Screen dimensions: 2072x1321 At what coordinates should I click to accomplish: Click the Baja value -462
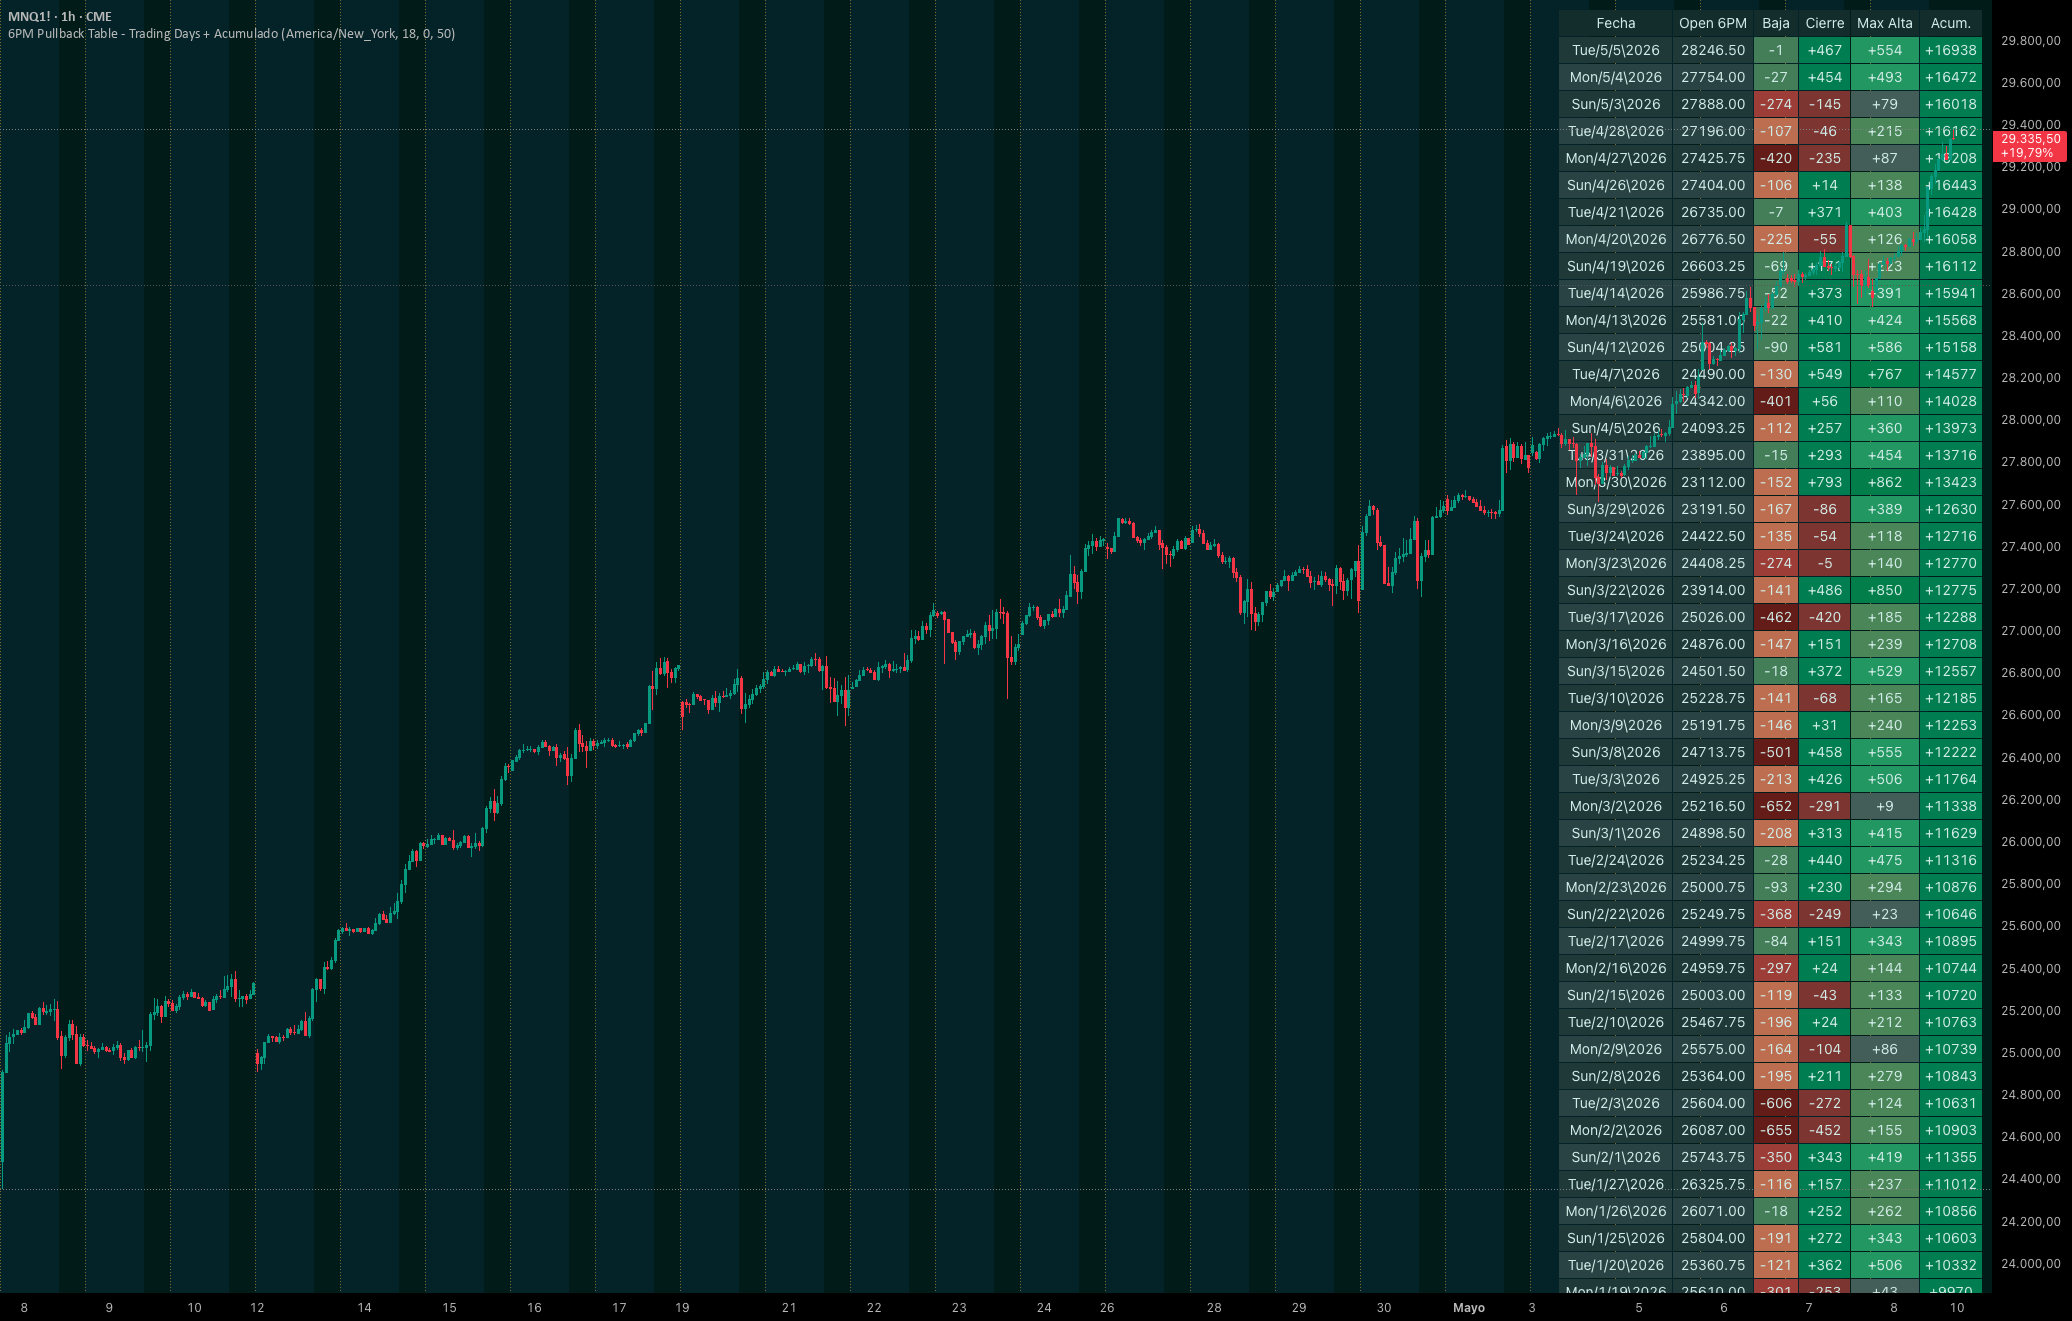click(1776, 617)
